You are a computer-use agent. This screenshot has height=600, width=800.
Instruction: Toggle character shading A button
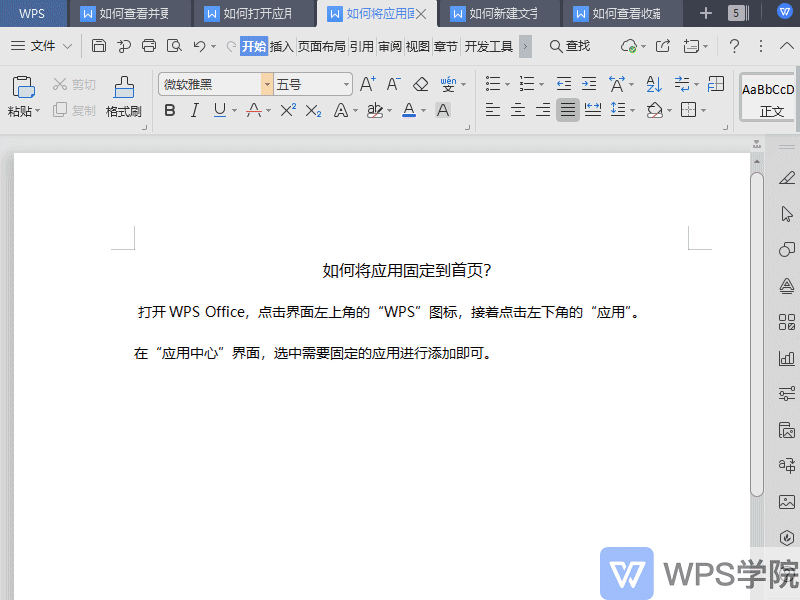(x=443, y=110)
